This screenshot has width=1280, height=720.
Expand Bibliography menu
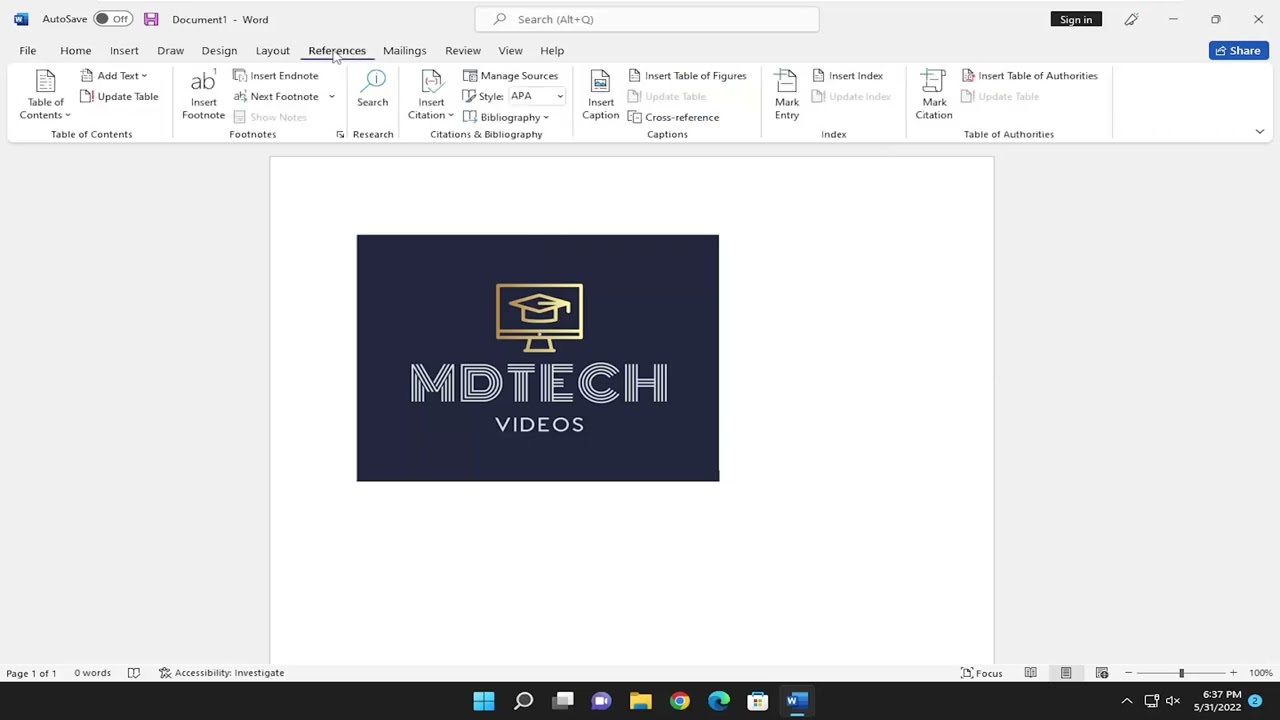[506, 117]
